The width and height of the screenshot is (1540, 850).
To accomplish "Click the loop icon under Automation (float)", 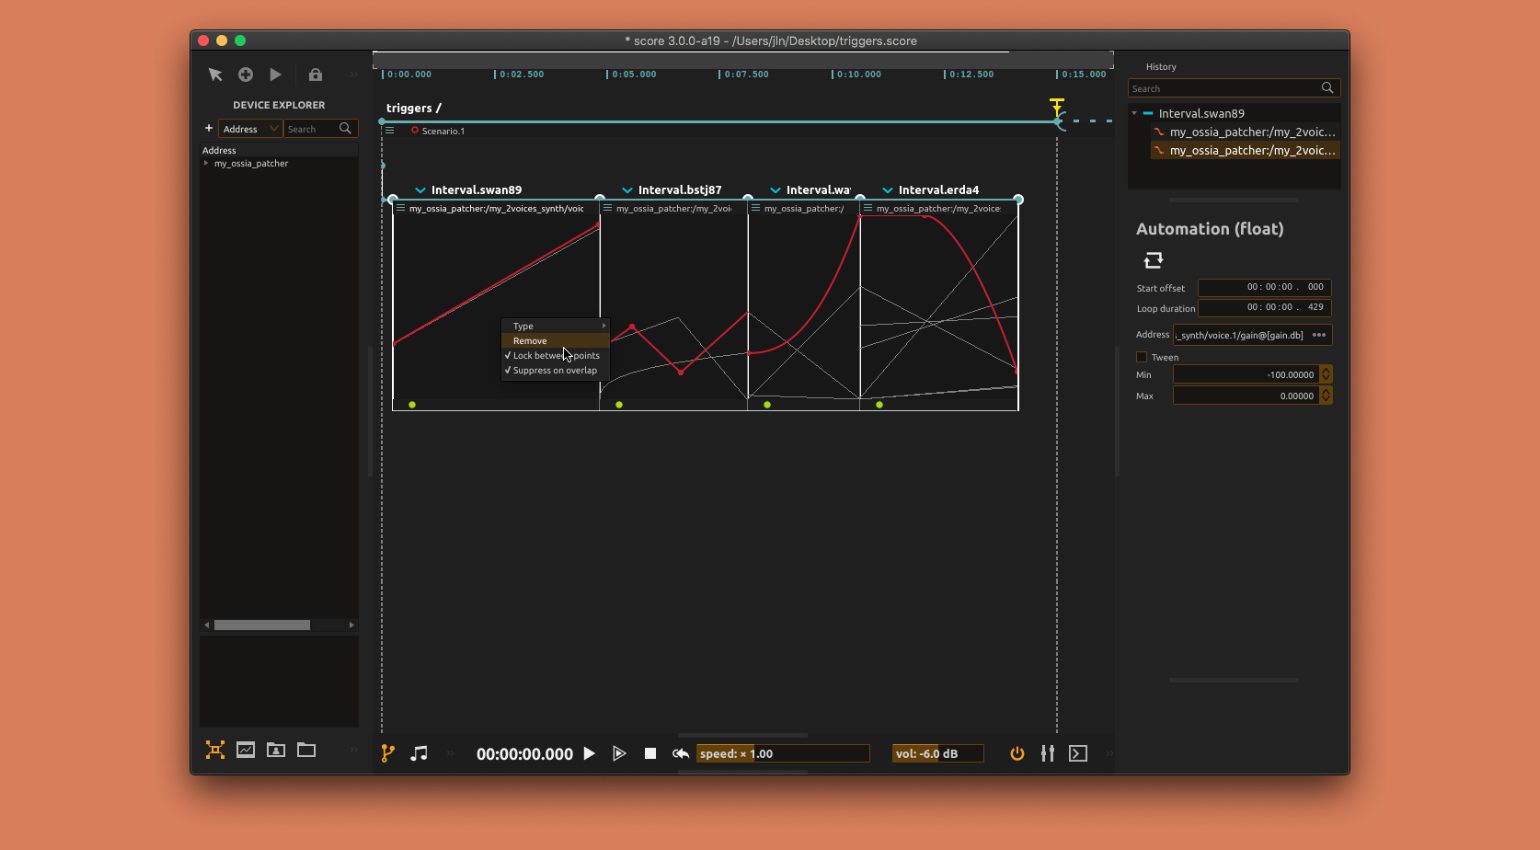I will coord(1153,260).
